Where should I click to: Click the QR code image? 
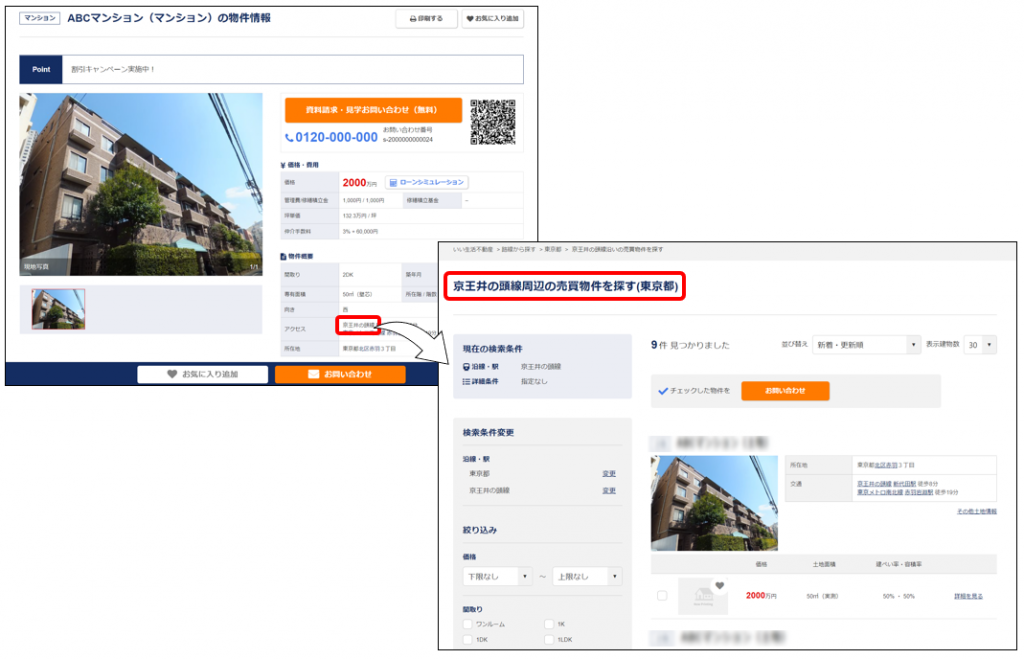tap(493, 122)
